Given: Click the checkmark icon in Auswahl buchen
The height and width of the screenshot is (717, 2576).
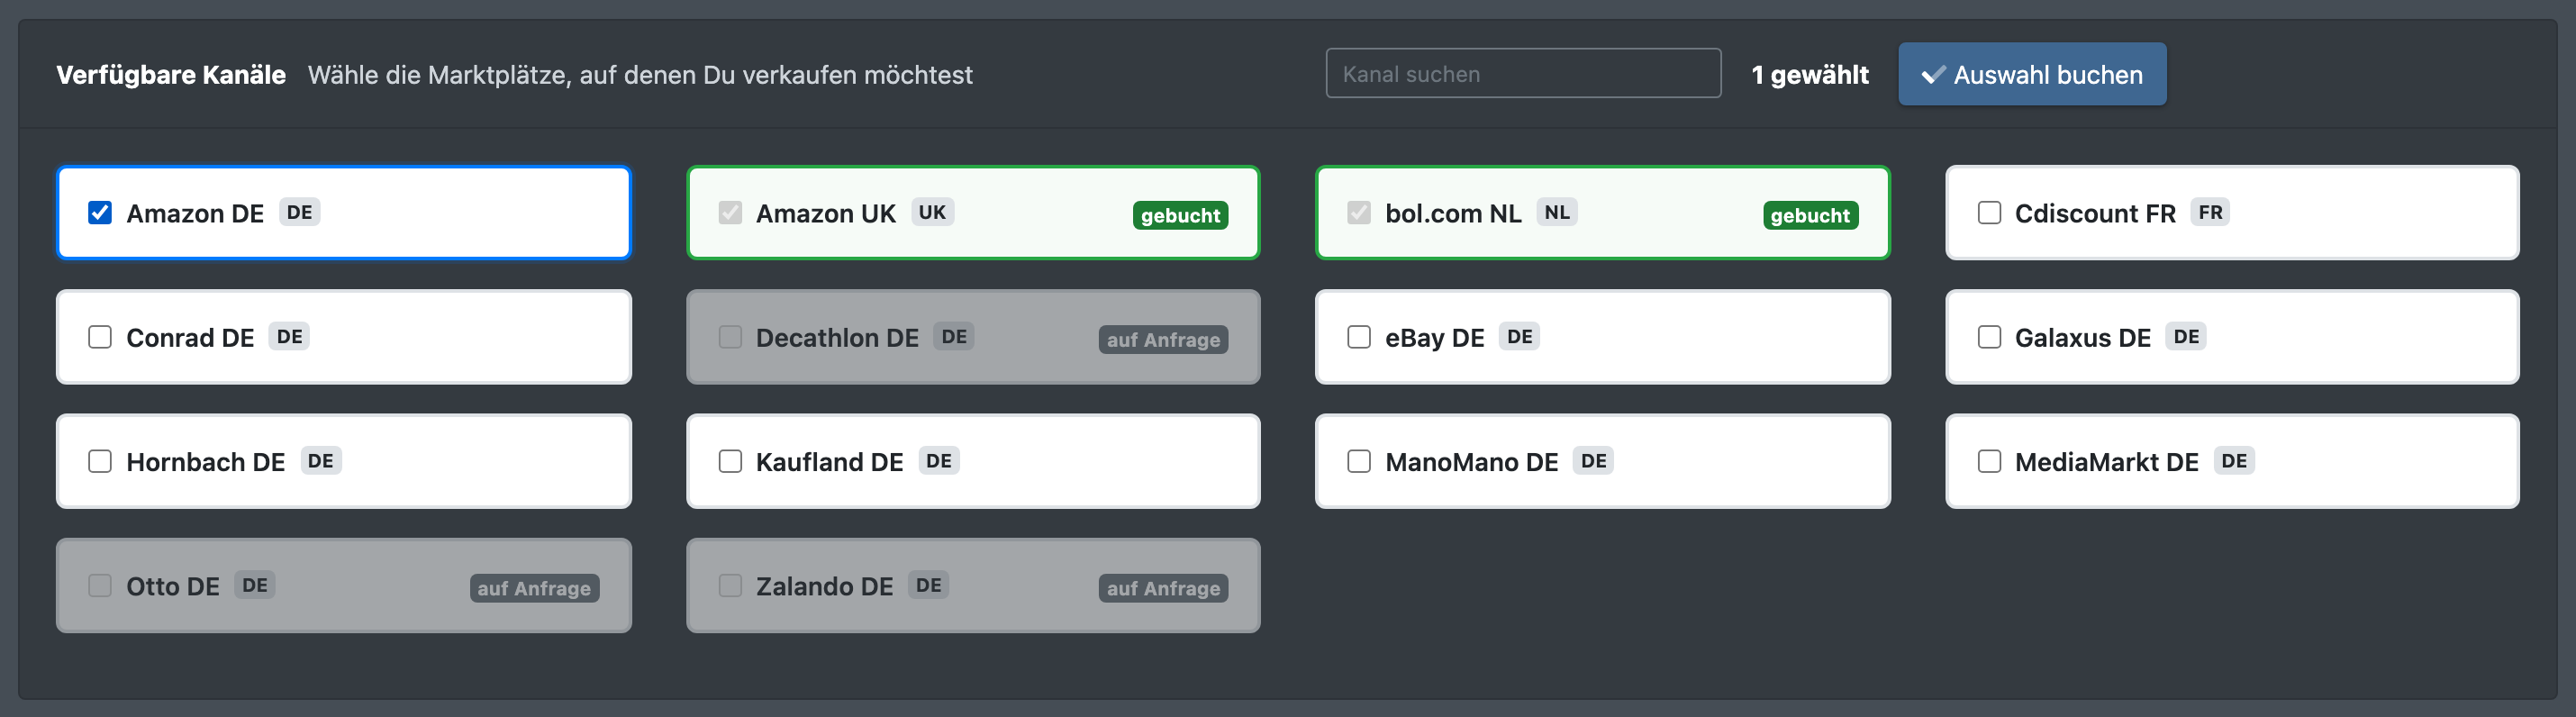Looking at the screenshot, I should click(x=1933, y=75).
